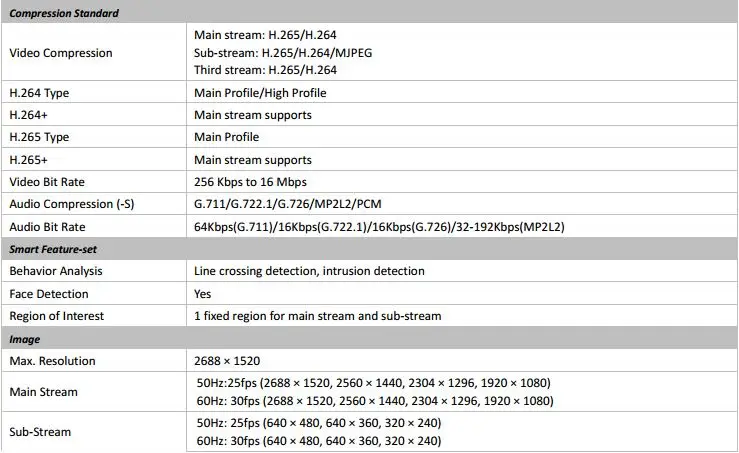Click the H.264+ row label
This screenshot has height=453, width=739.
[28, 115]
